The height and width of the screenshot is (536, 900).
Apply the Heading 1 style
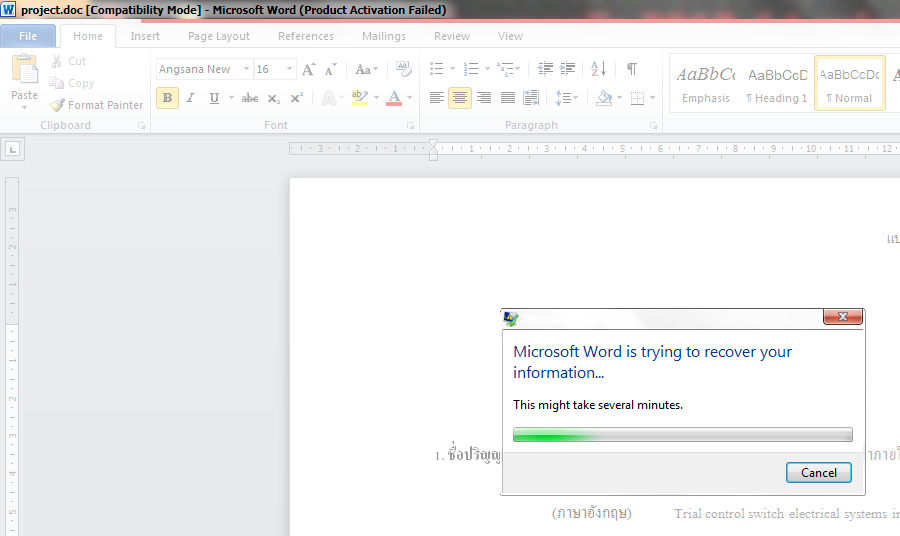[777, 84]
